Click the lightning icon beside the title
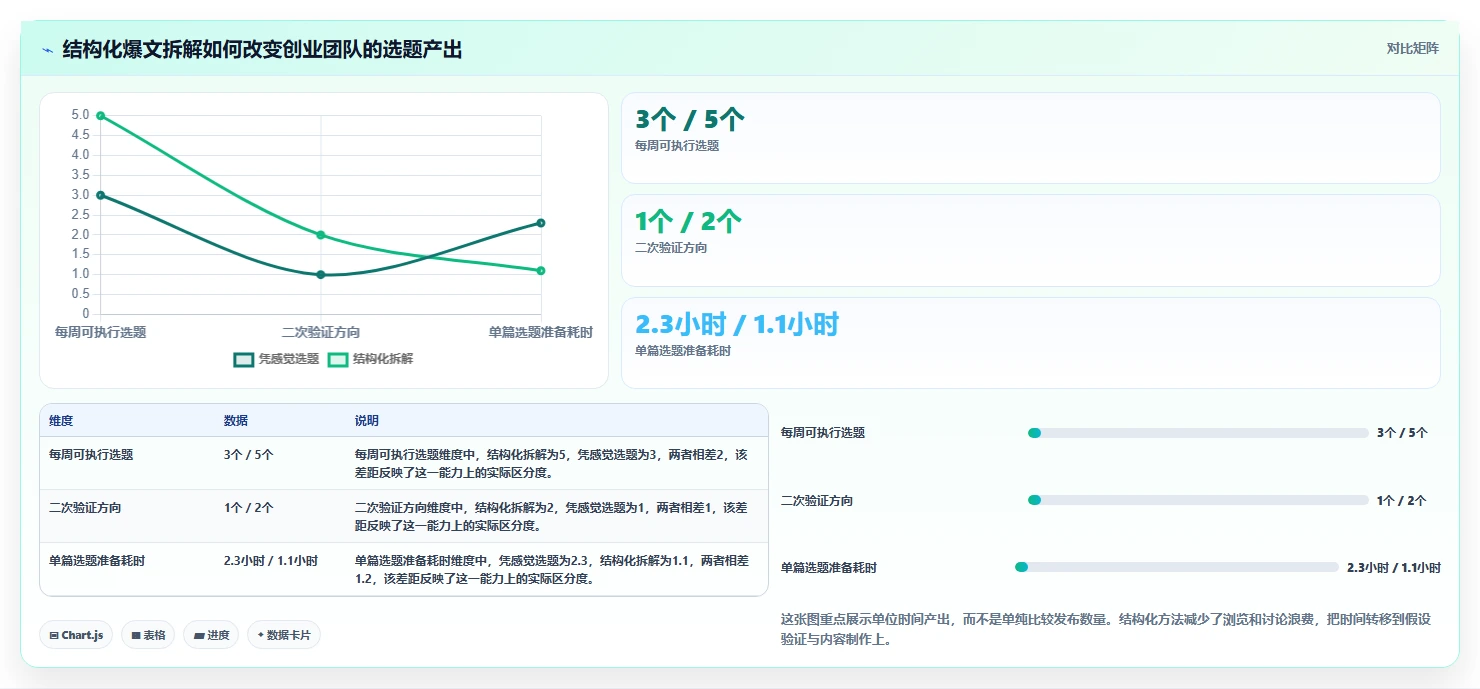1480x689 pixels. click(x=47, y=50)
